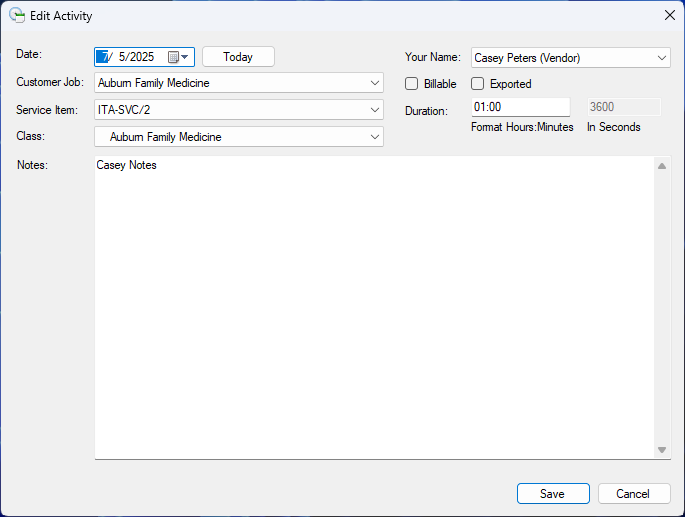Enable the Billable checkbox

(x=412, y=84)
